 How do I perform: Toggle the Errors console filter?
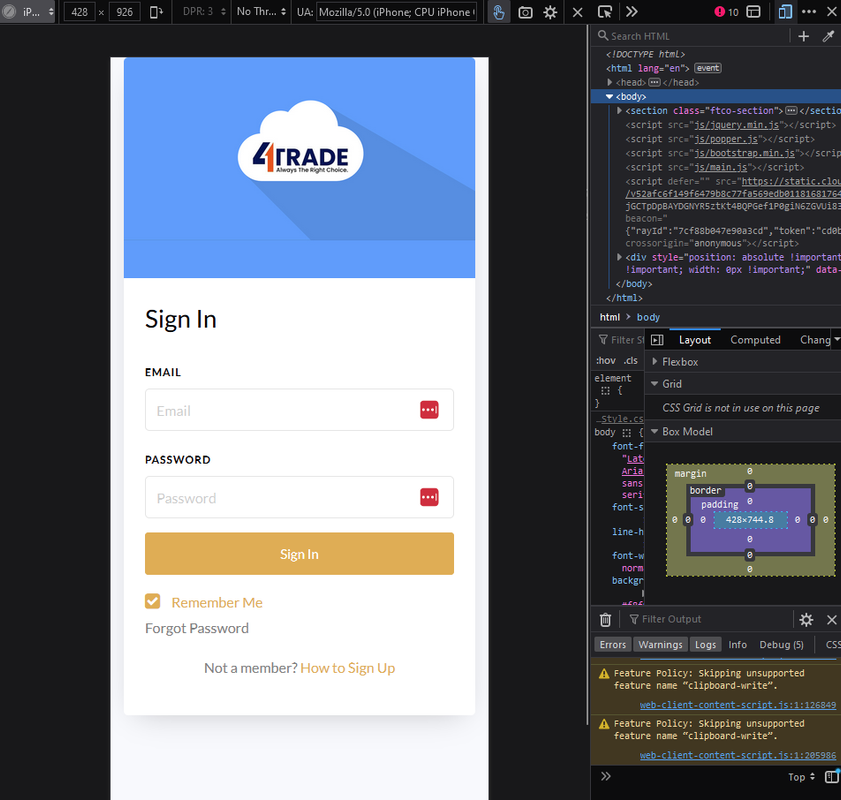pos(613,645)
